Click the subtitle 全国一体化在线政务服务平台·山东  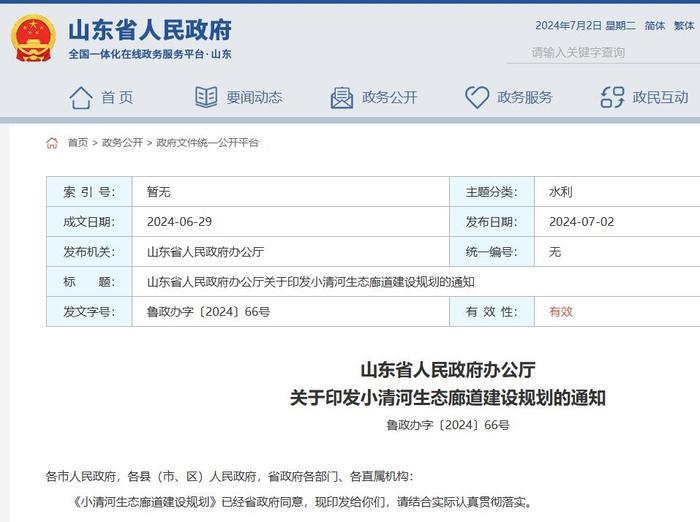click(x=150, y=54)
